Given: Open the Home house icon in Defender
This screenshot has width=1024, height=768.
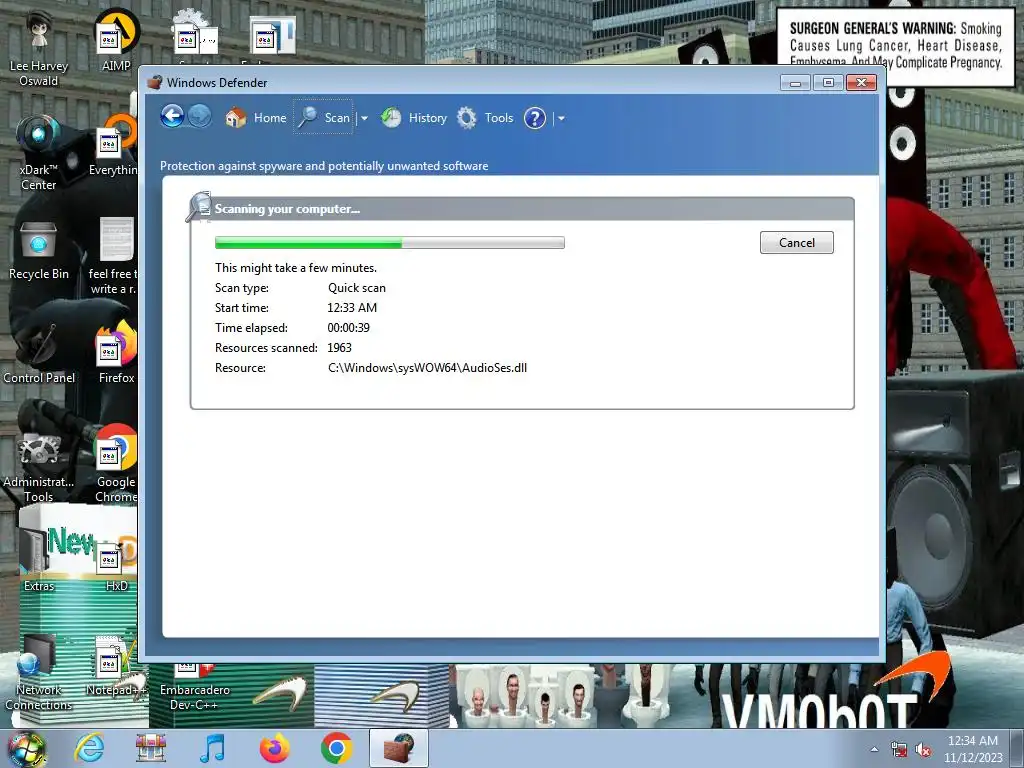Looking at the screenshot, I should (x=236, y=118).
